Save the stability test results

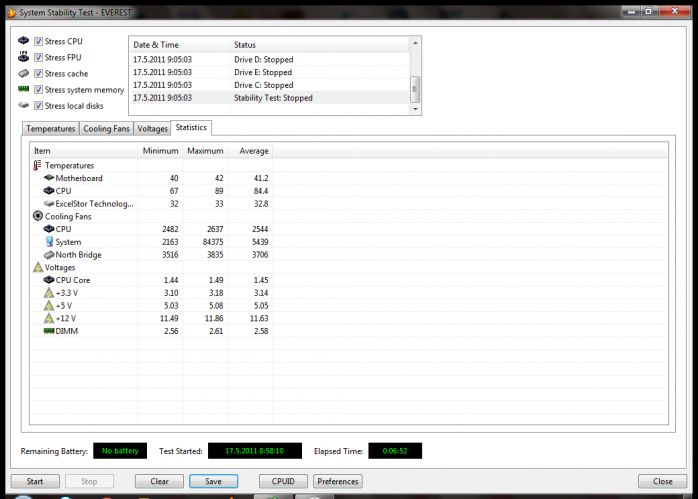click(214, 481)
